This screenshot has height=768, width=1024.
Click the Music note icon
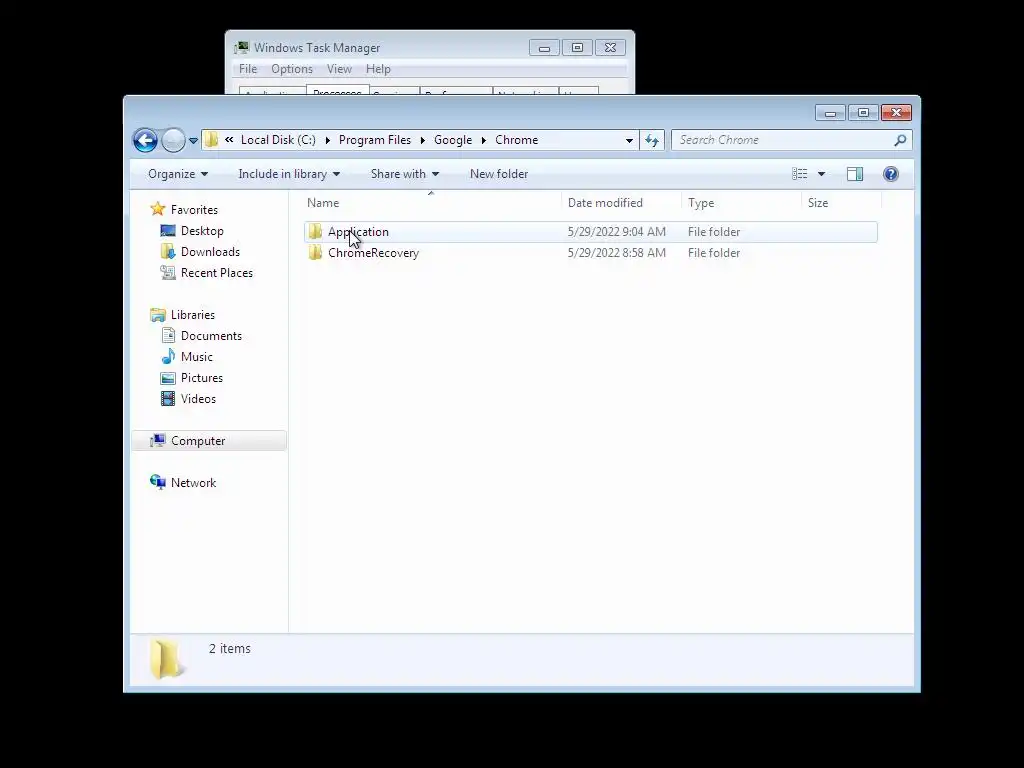coord(168,357)
